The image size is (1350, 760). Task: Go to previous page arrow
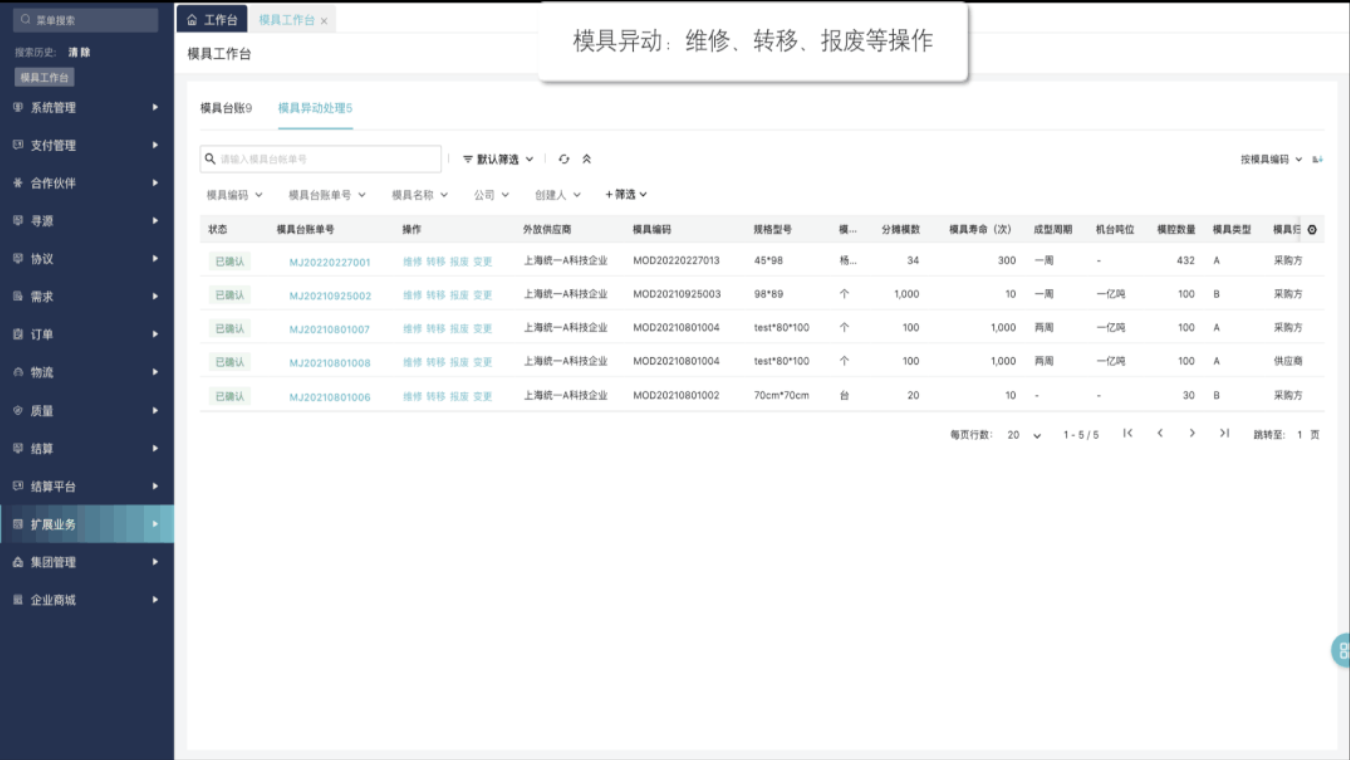point(1160,433)
